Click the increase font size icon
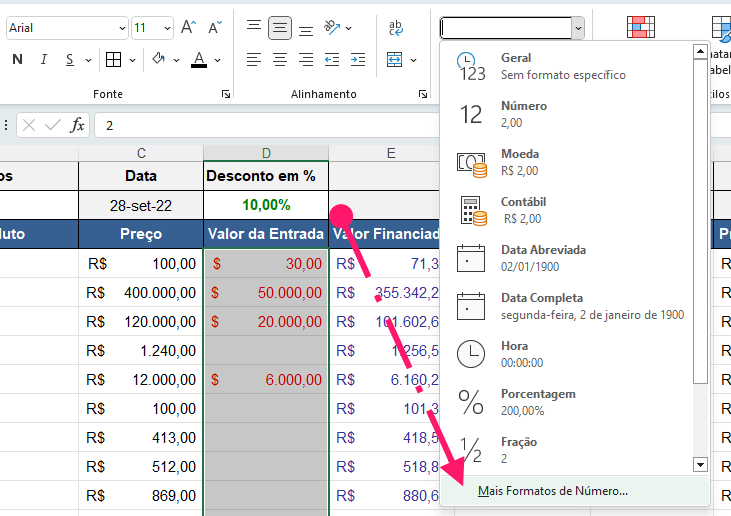 [188, 28]
